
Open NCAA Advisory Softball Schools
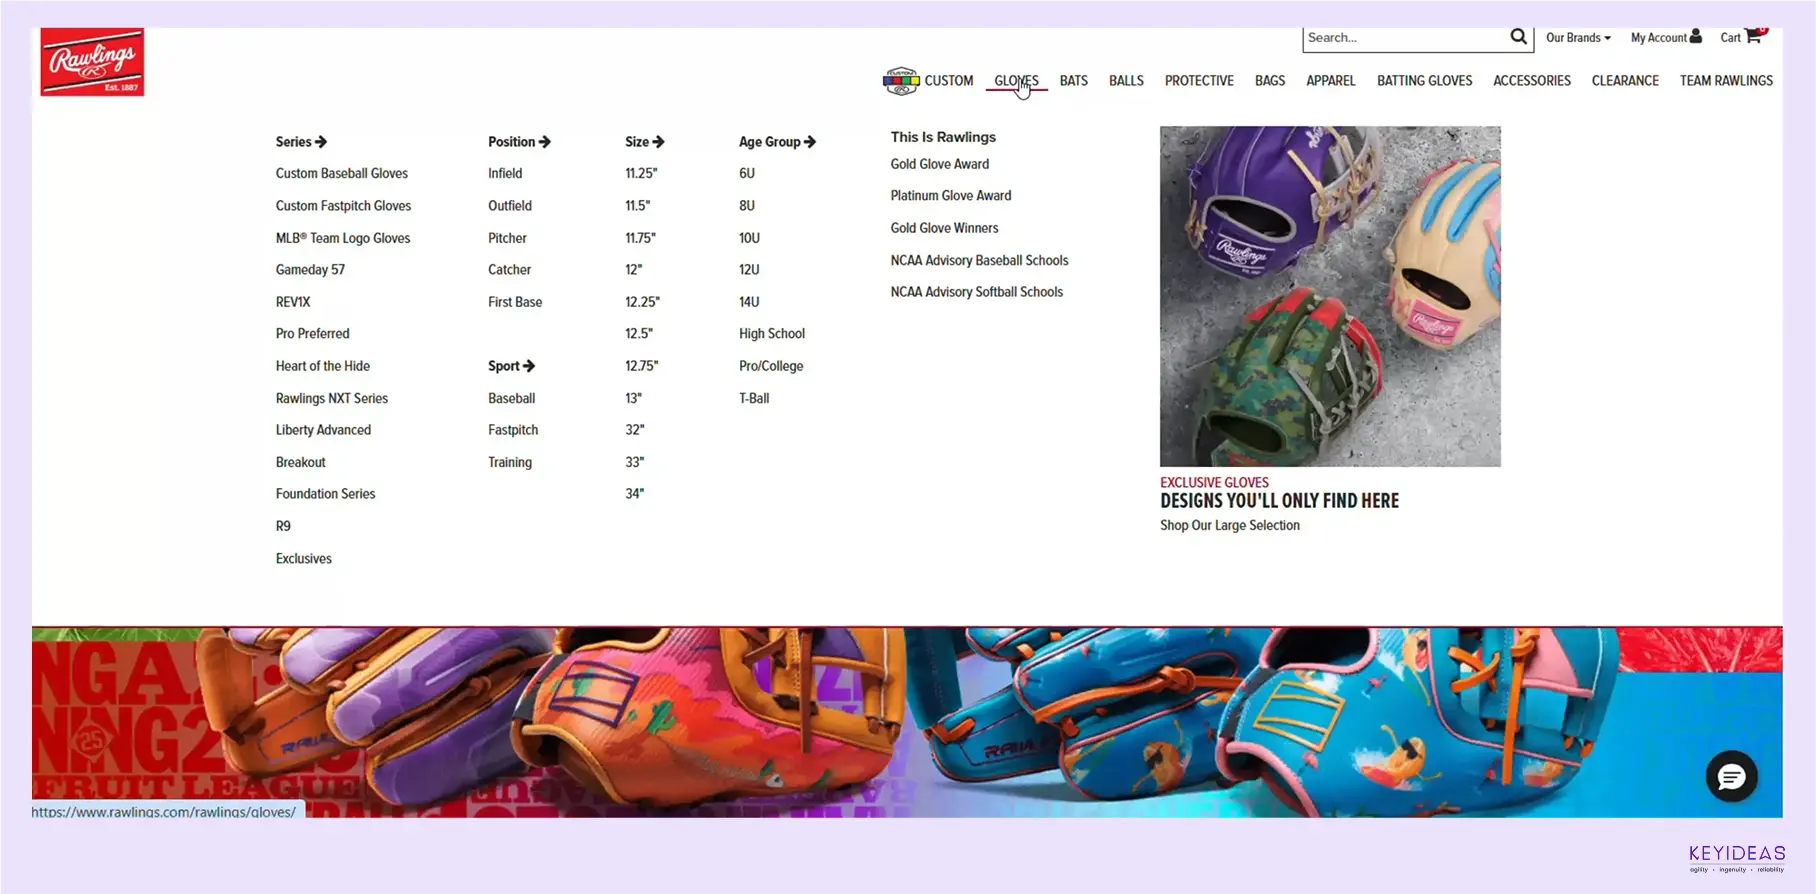click(977, 292)
